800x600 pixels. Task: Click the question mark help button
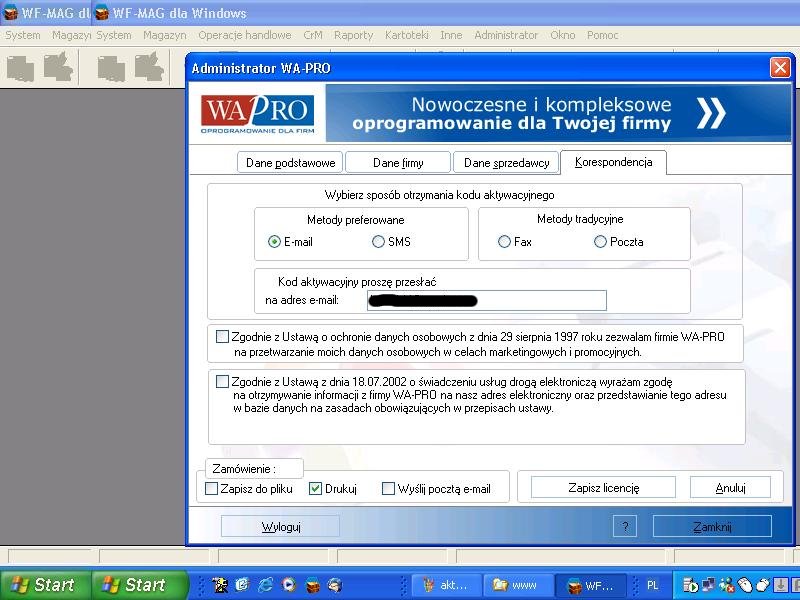pos(625,527)
